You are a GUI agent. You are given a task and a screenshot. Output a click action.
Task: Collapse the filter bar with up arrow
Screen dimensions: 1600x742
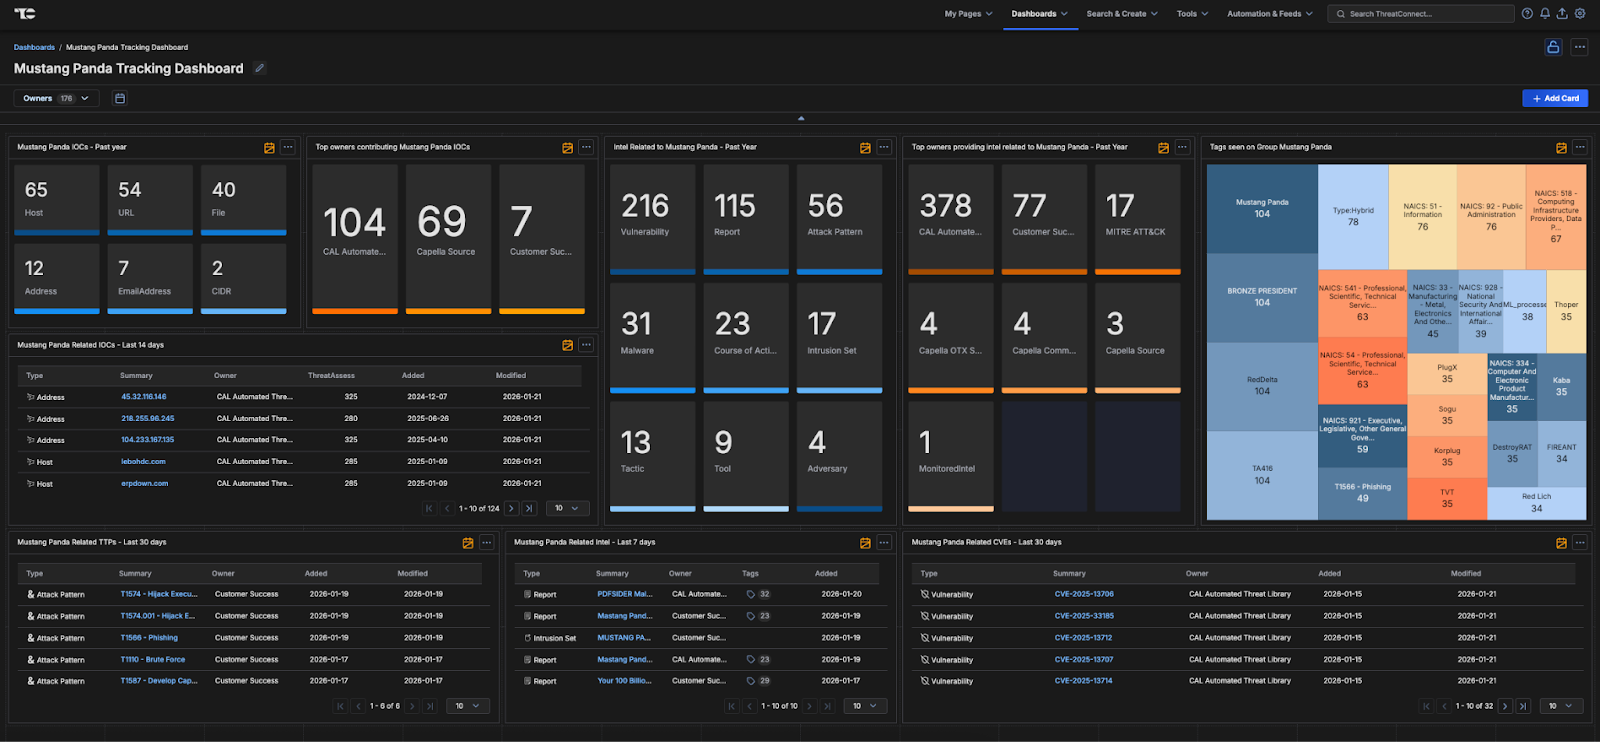point(801,118)
